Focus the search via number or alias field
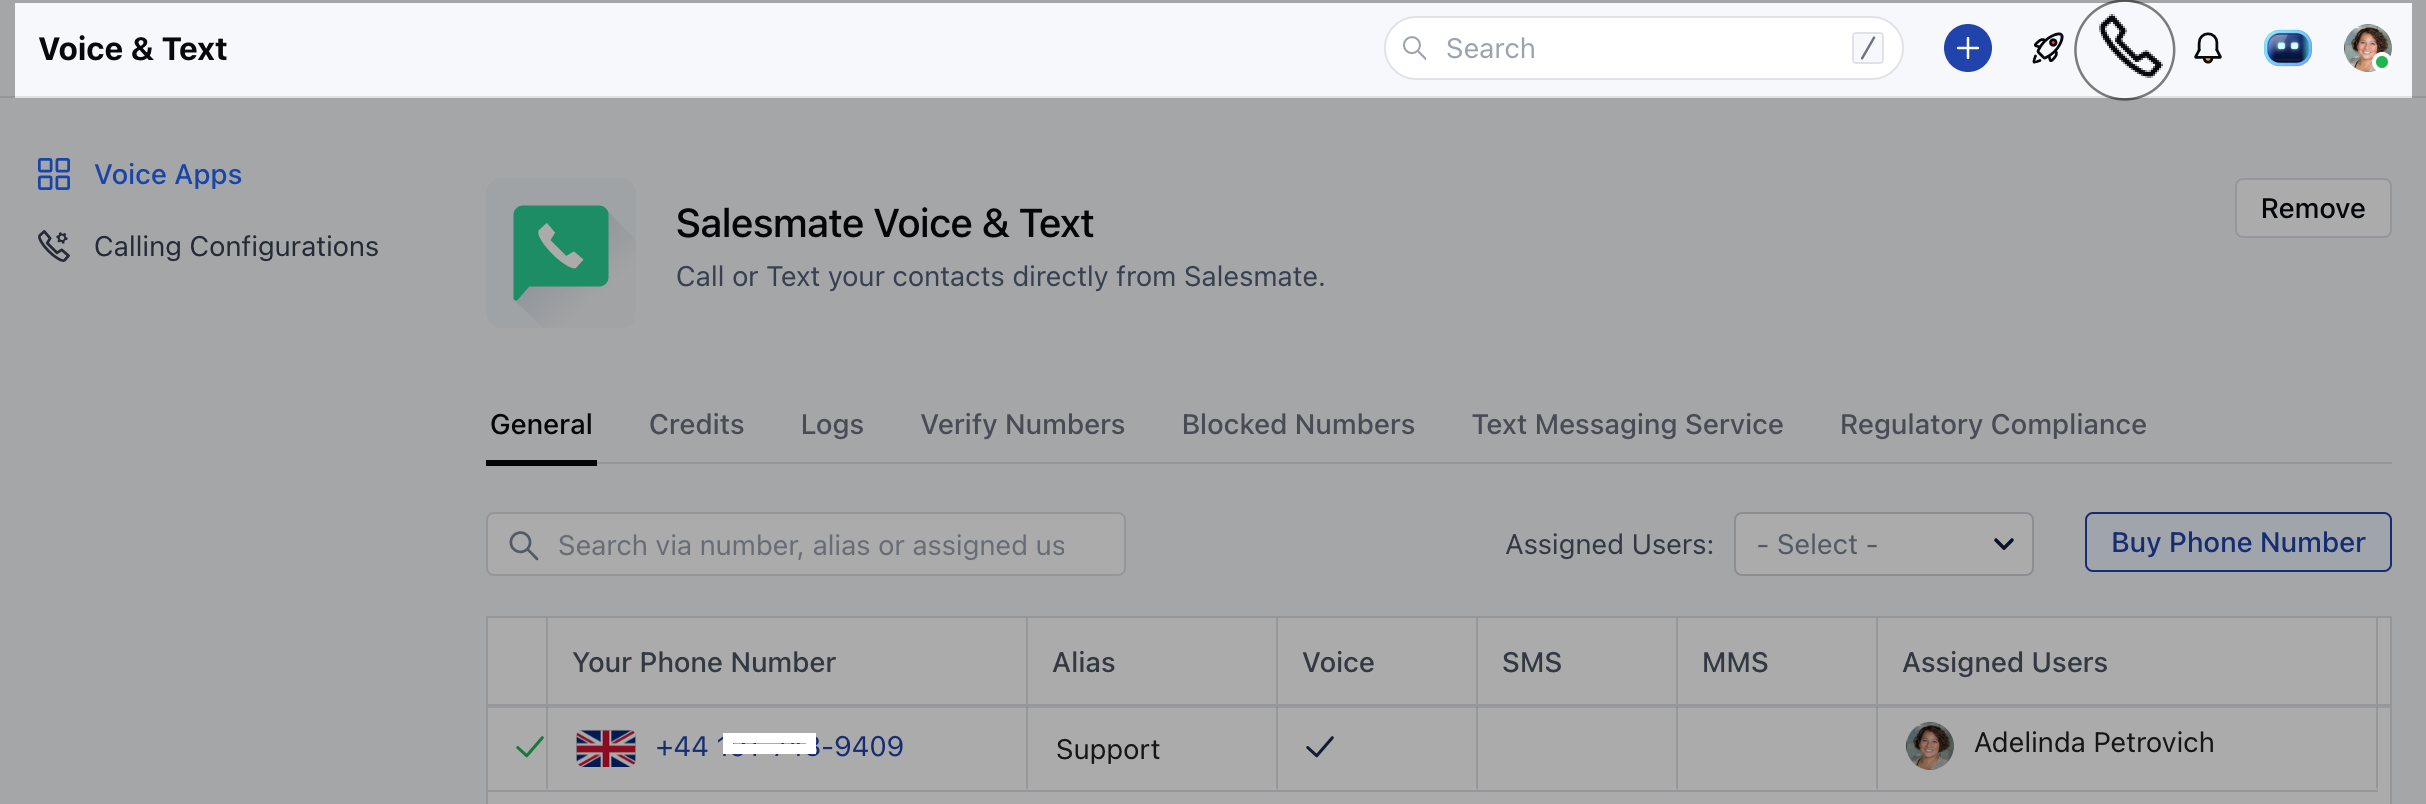The width and height of the screenshot is (2426, 804). (x=806, y=544)
